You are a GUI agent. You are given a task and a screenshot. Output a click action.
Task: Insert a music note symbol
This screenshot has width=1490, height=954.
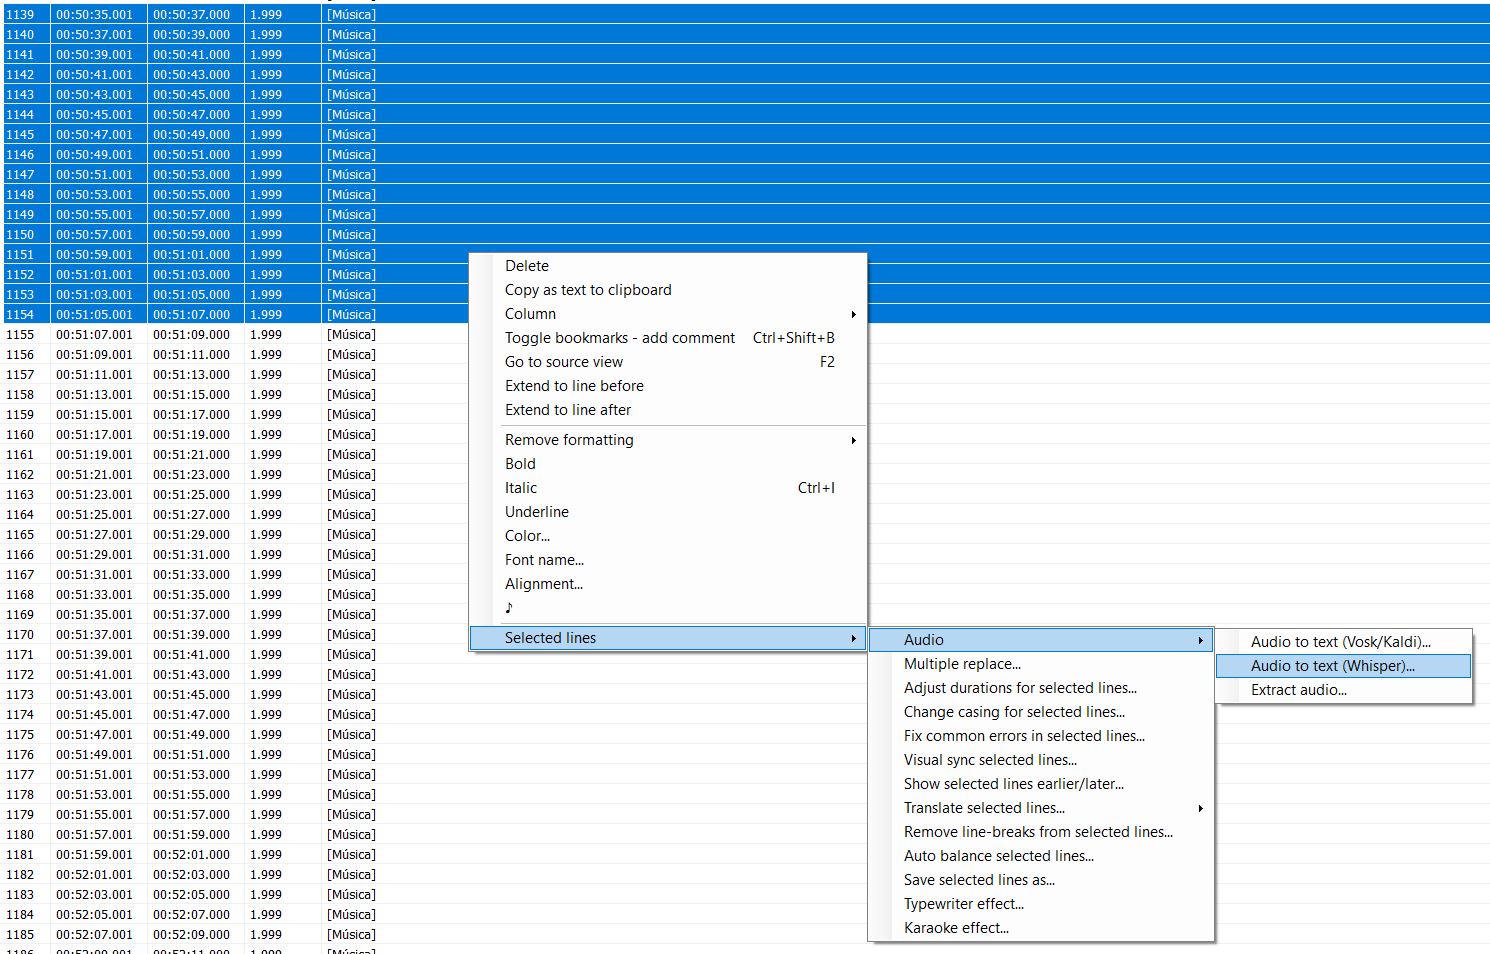509,607
